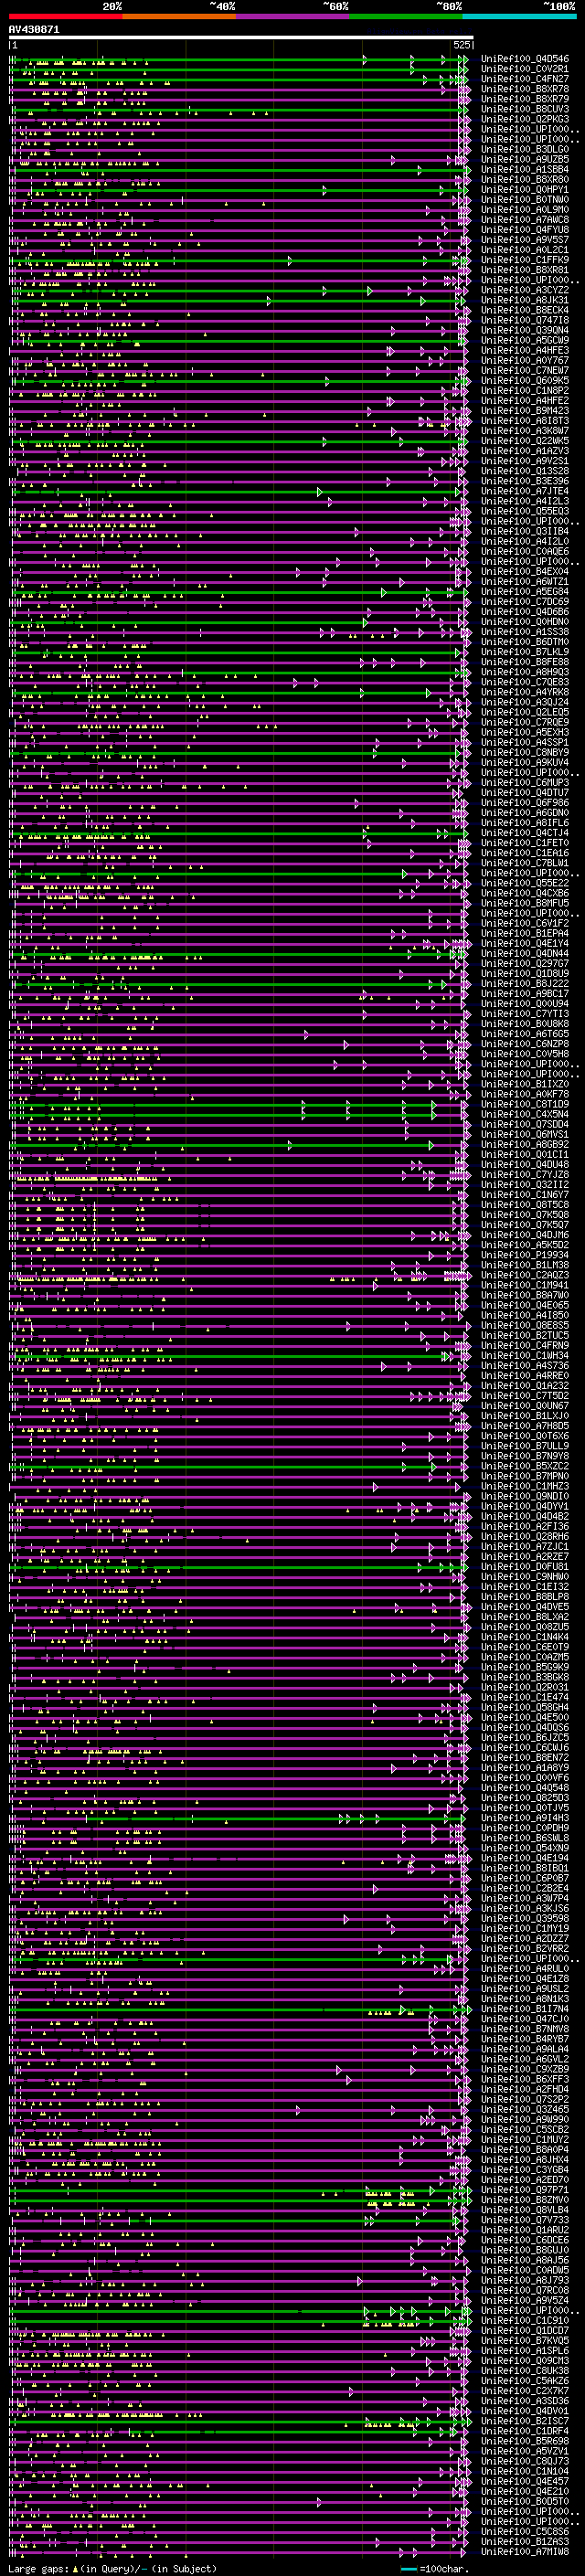Select the UniRef100_C1C910 label
The width and height of the screenshot is (585, 2576).
click(525, 2321)
